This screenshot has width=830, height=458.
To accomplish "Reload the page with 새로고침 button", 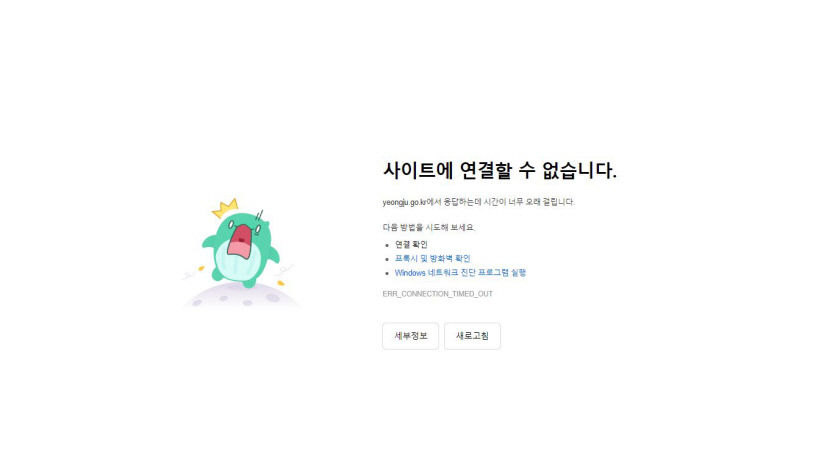I will click(472, 336).
